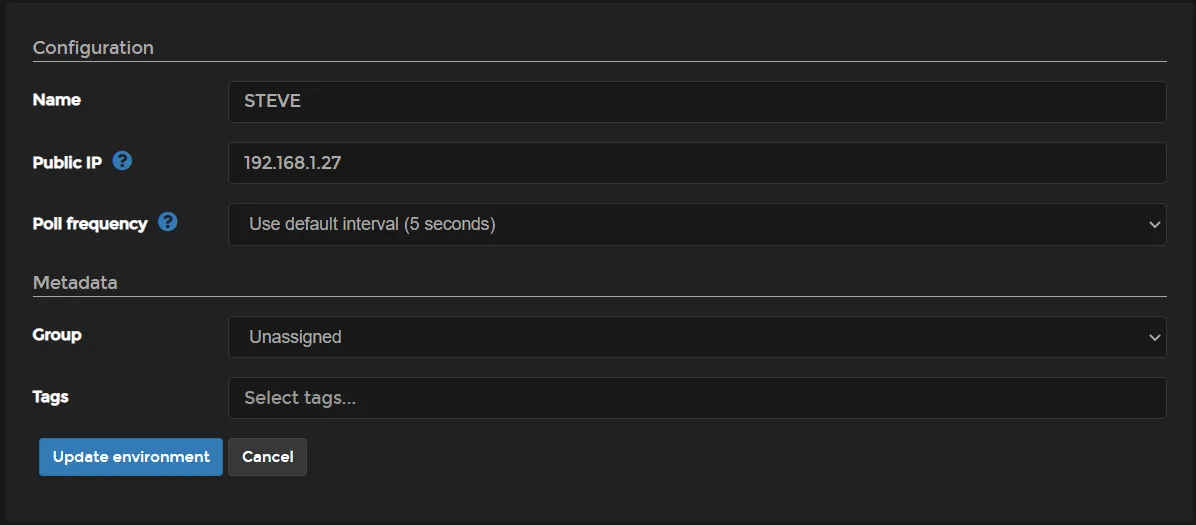Click the Name field label

coord(57,100)
